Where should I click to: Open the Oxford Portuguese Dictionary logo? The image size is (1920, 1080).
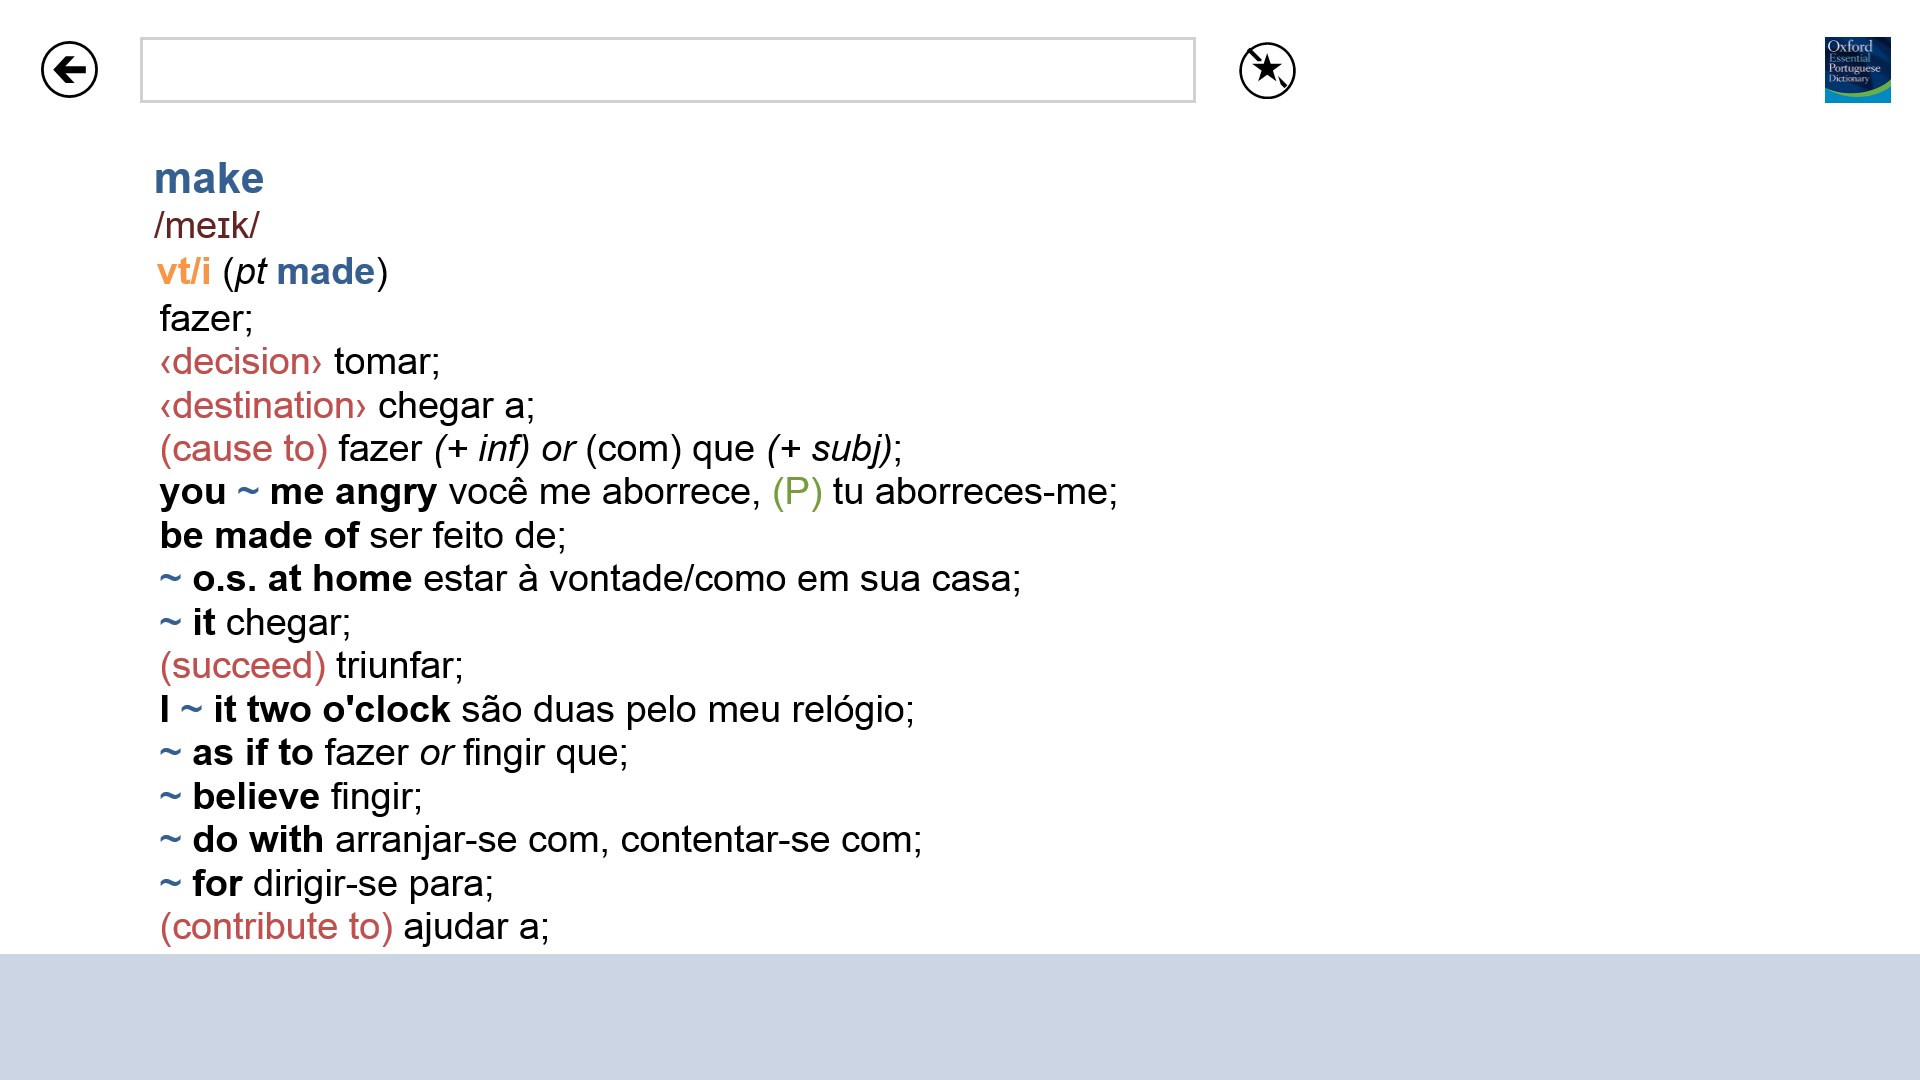[1857, 70]
